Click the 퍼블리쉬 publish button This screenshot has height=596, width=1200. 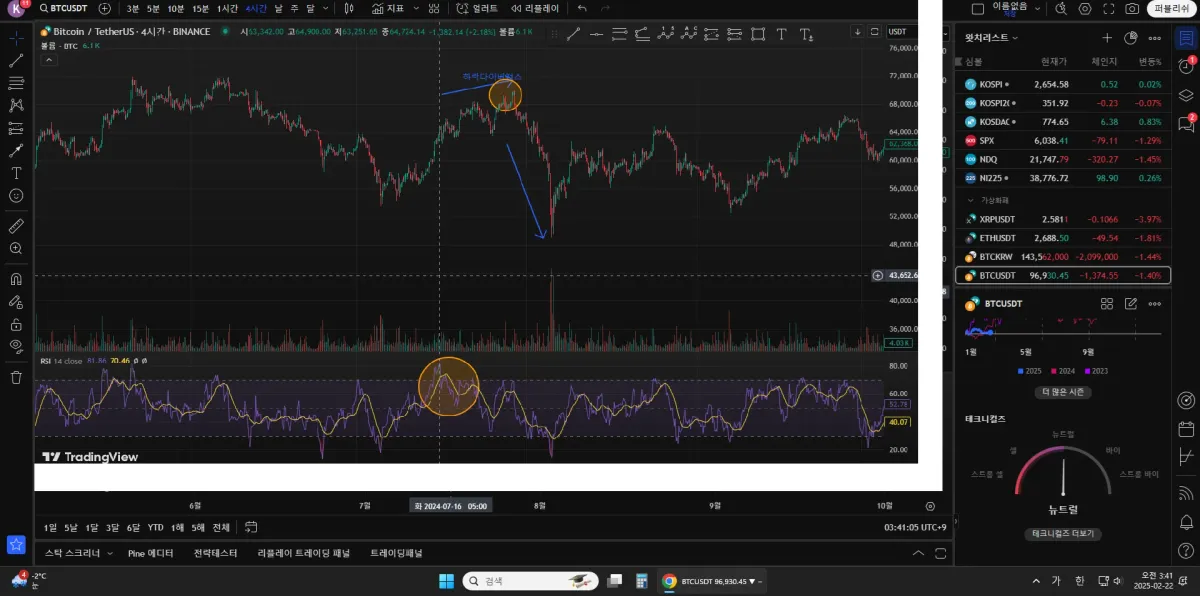tap(1170, 8)
